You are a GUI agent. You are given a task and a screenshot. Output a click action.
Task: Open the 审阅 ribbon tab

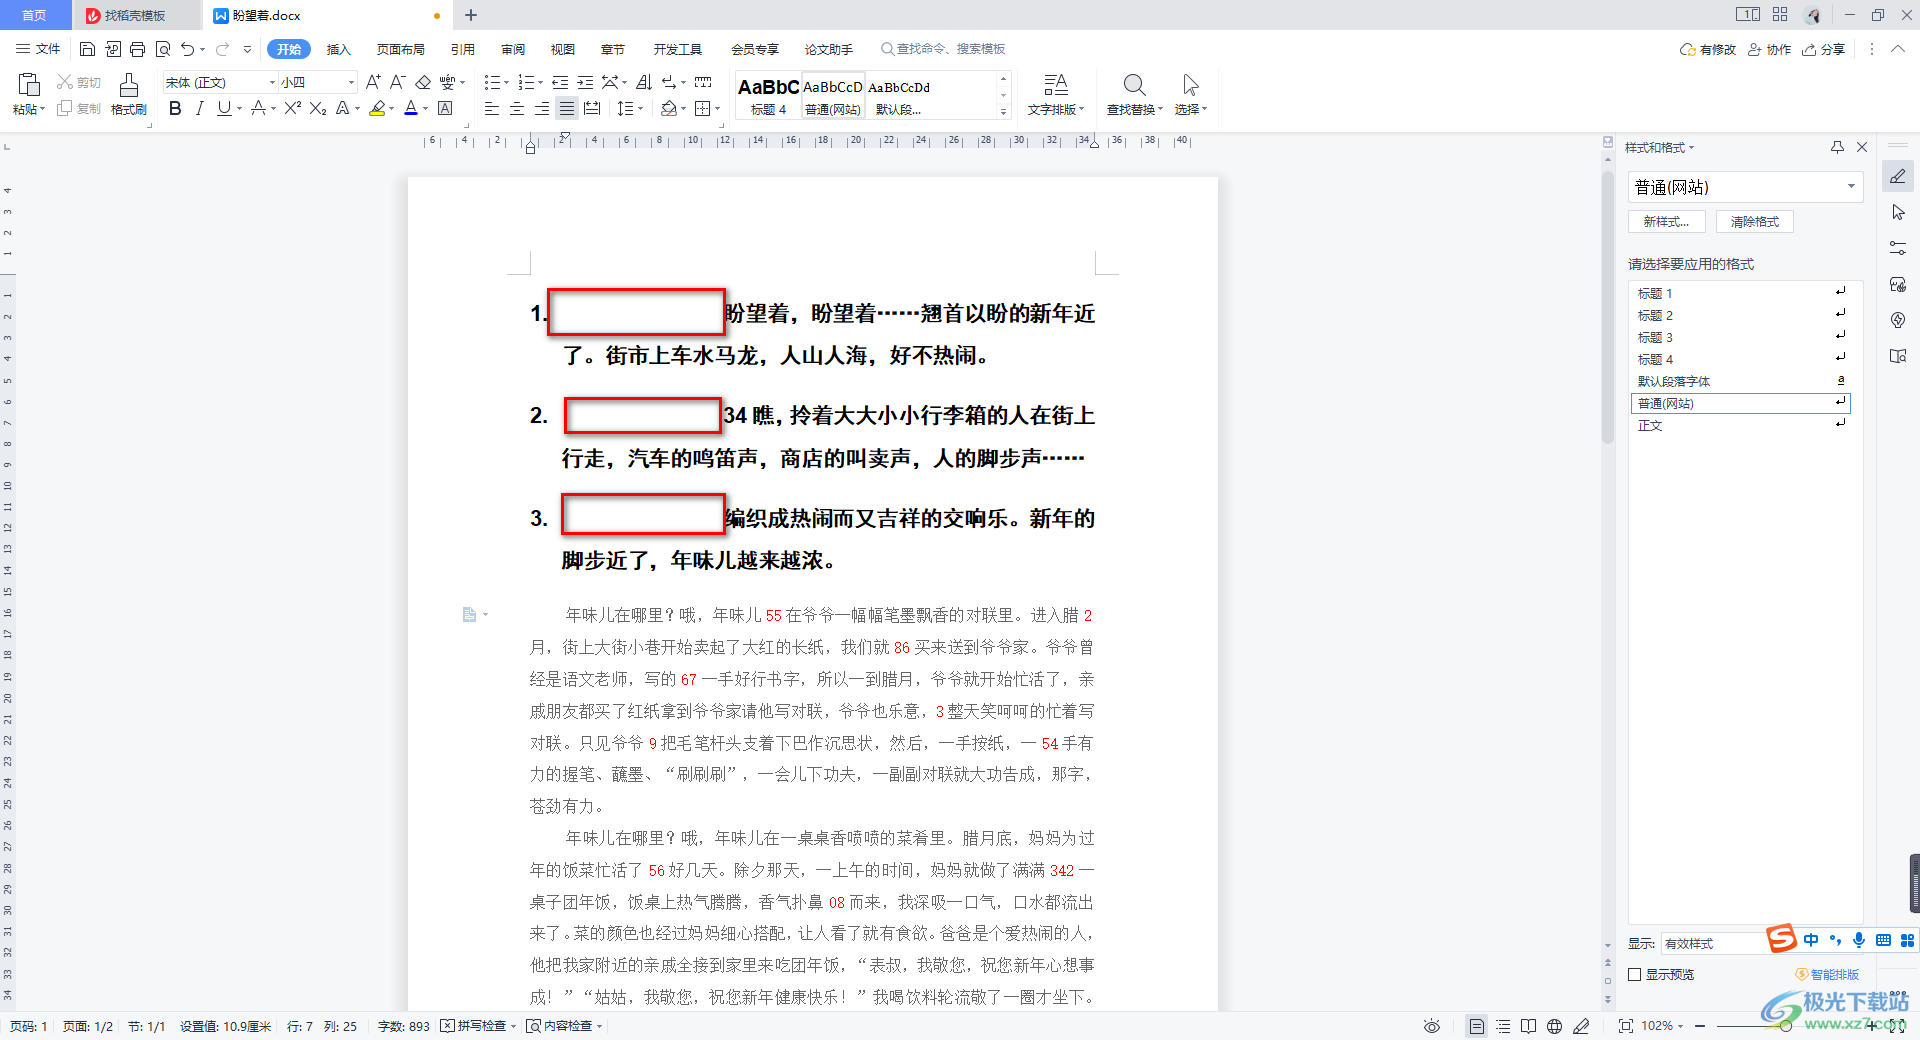pyautogui.click(x=512, y=49)
